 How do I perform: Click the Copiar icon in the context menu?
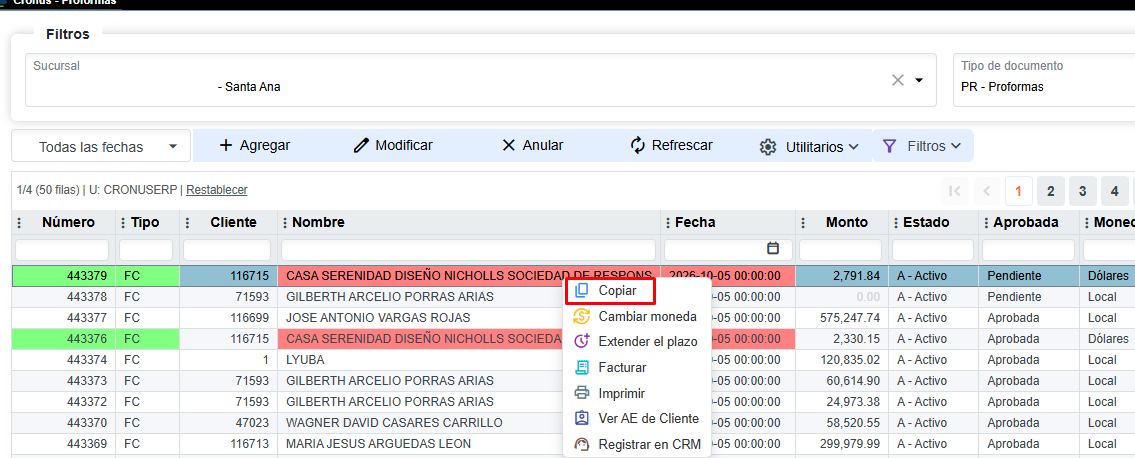pyautogui.click(x=581, y=290)
